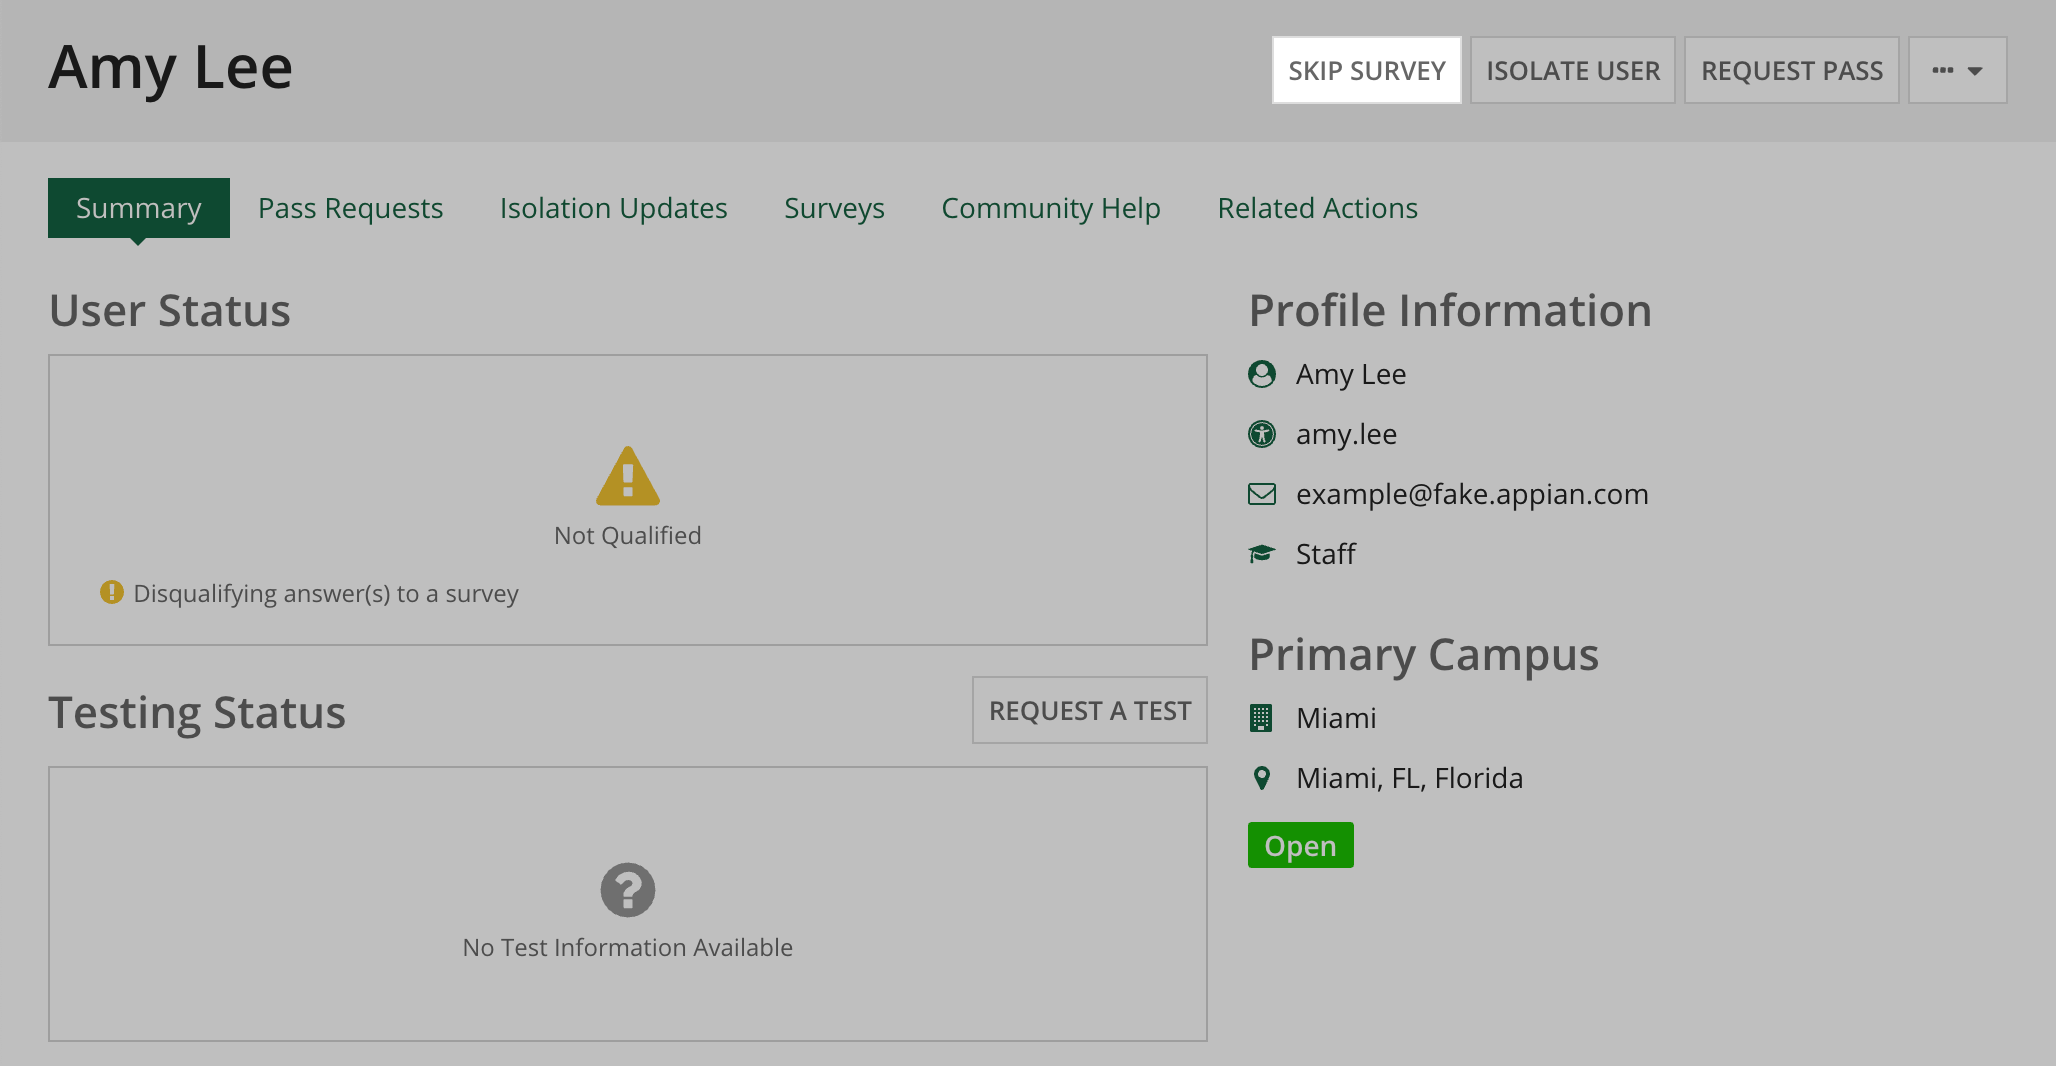Click the Isolate User button
Viewport: 2056px width, 1066px height.
[1573, 70]
